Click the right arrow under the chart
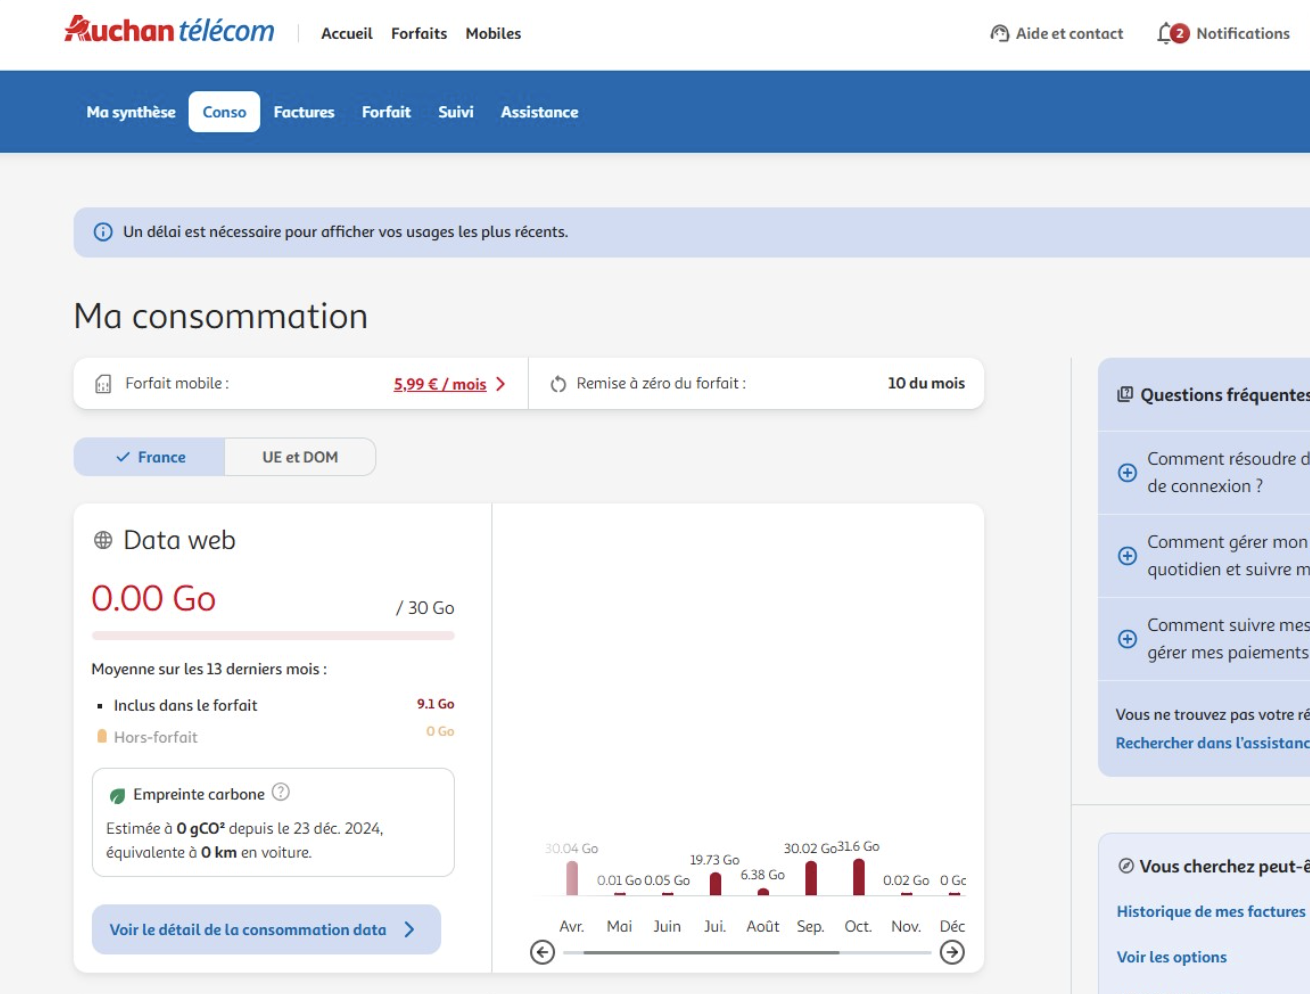Viewport: 1310px width, 994px height. coord(952,952)
